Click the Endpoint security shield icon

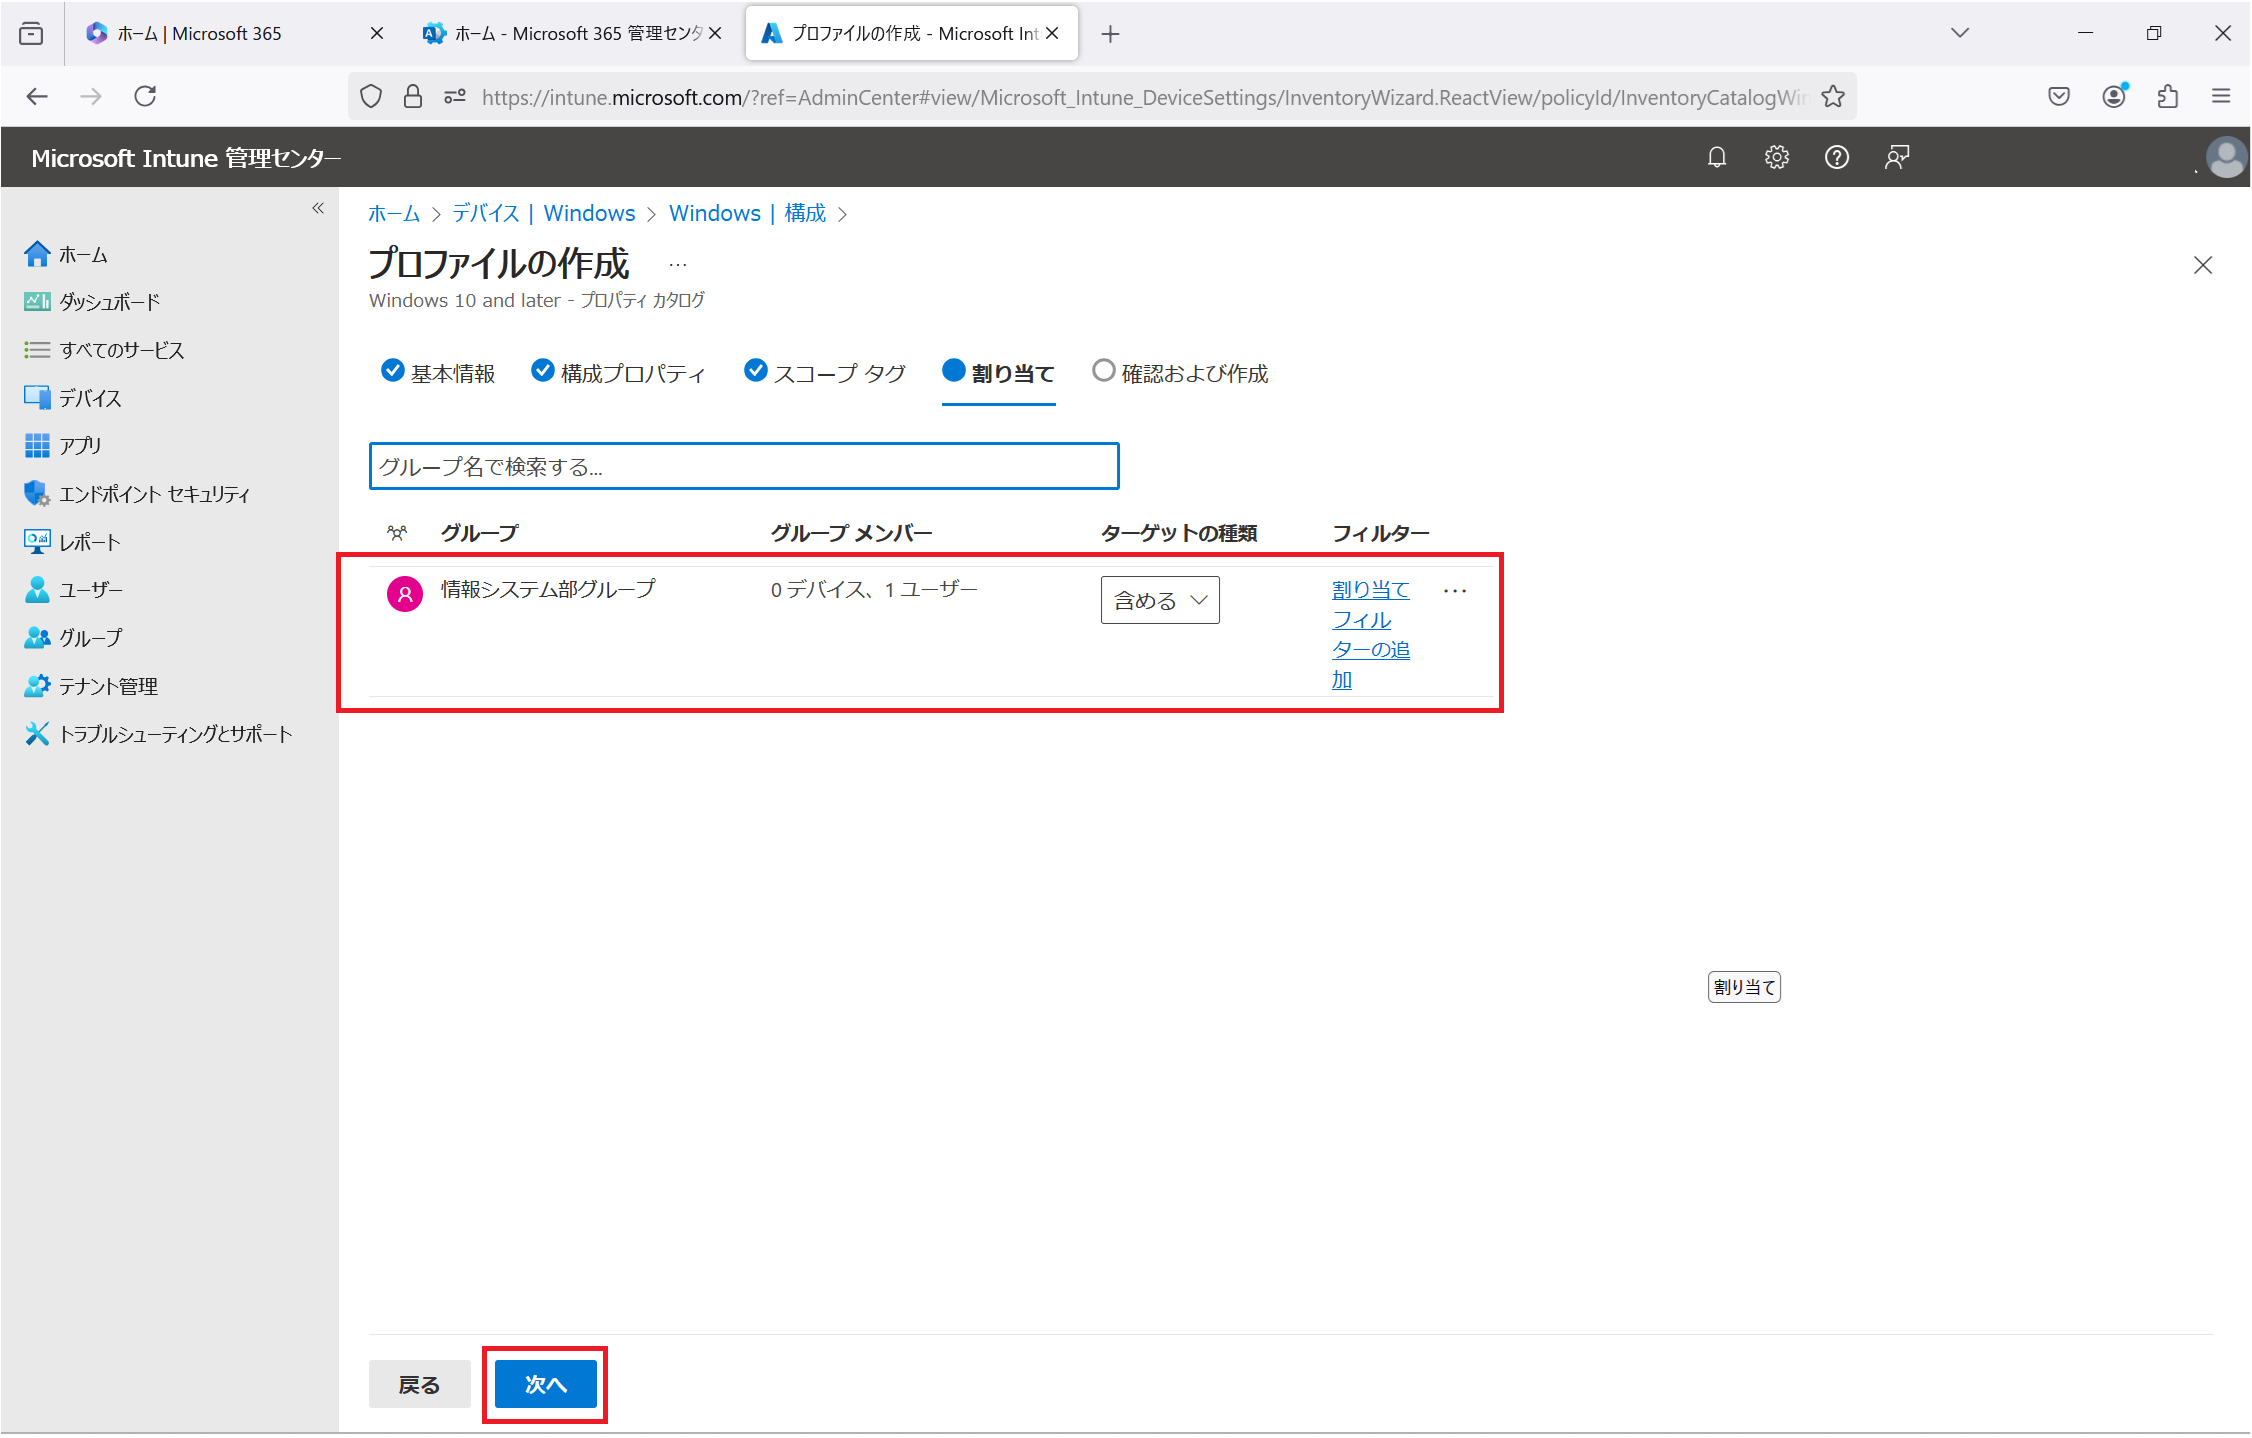[x=37, y=493]
